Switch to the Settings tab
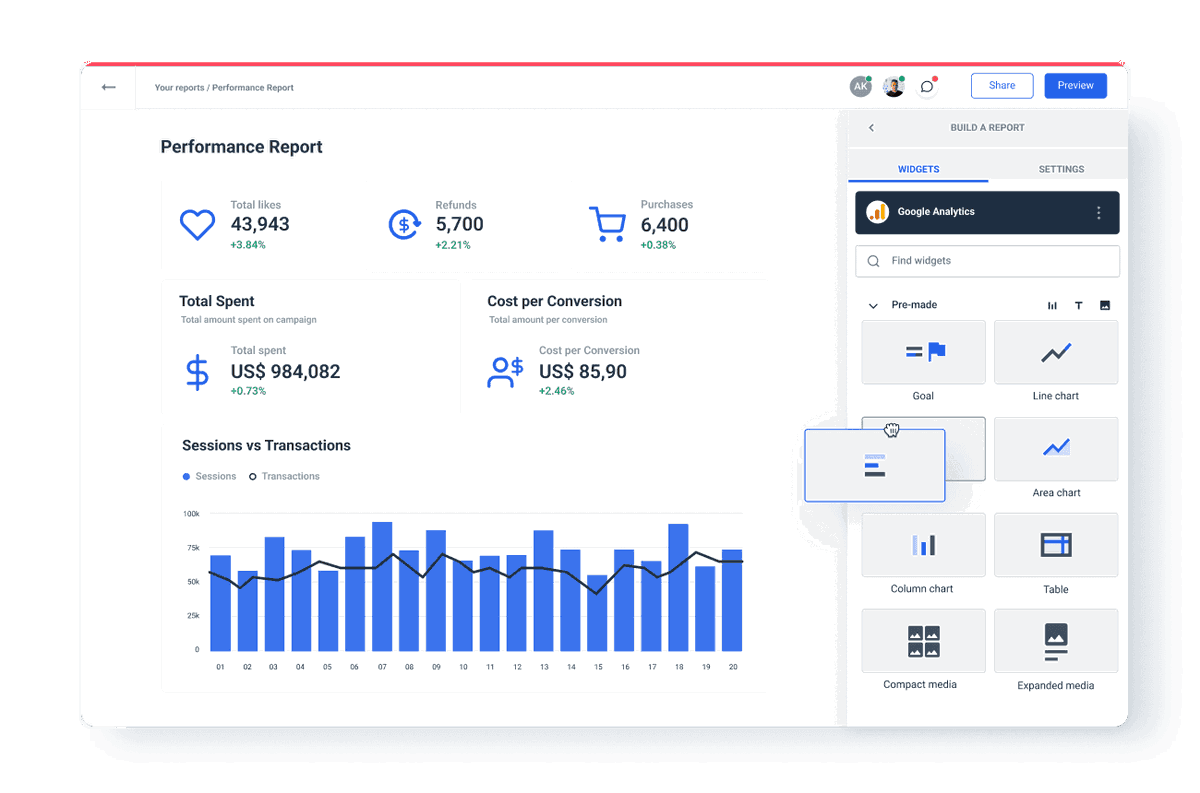 [1061, 169]
